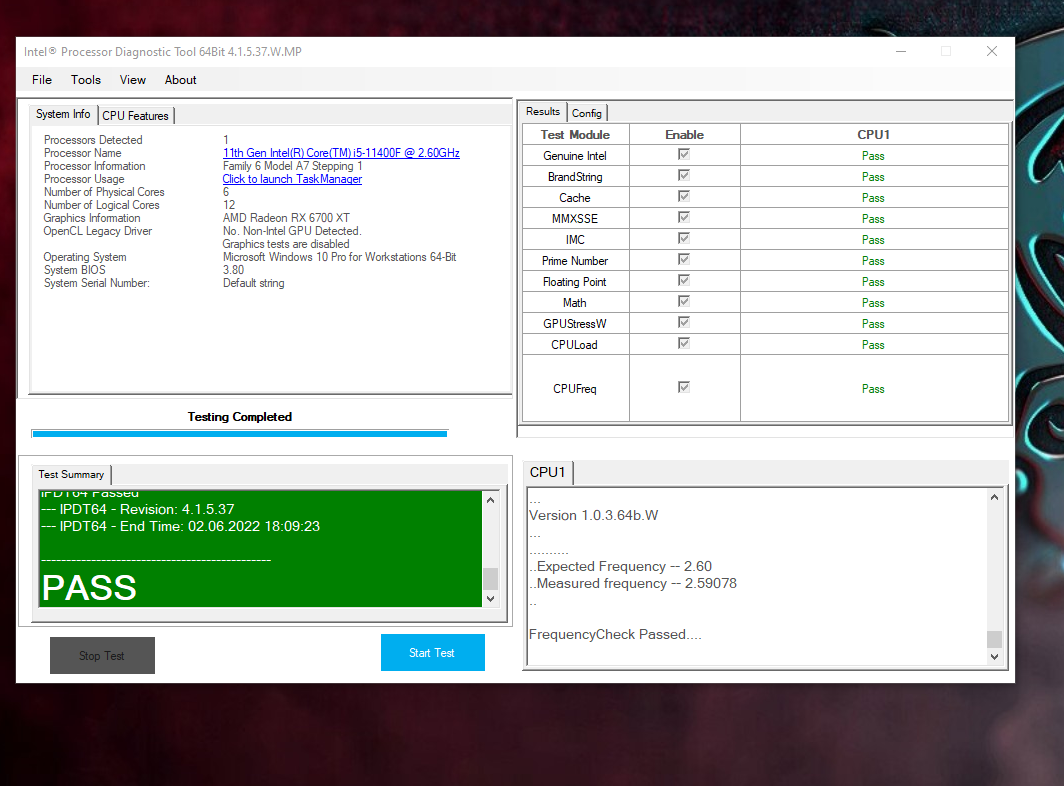This screenshot has height=786, width=1064.
Task: Click to launch Task Manager link
Action: 292,179
